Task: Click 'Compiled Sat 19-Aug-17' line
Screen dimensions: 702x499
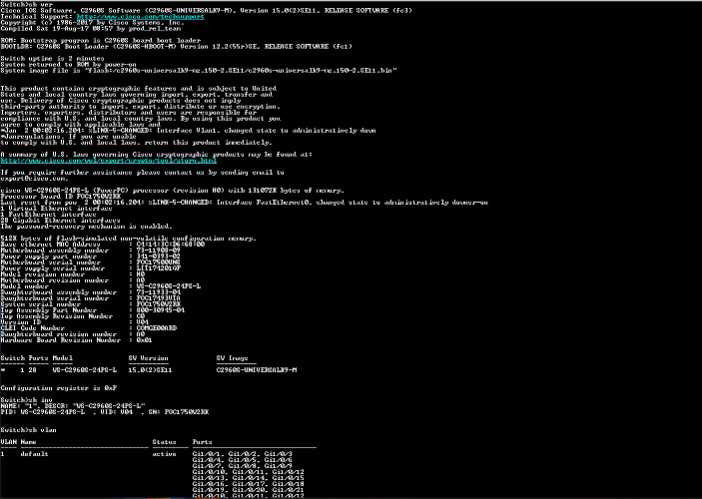Action: pos(90,29)
